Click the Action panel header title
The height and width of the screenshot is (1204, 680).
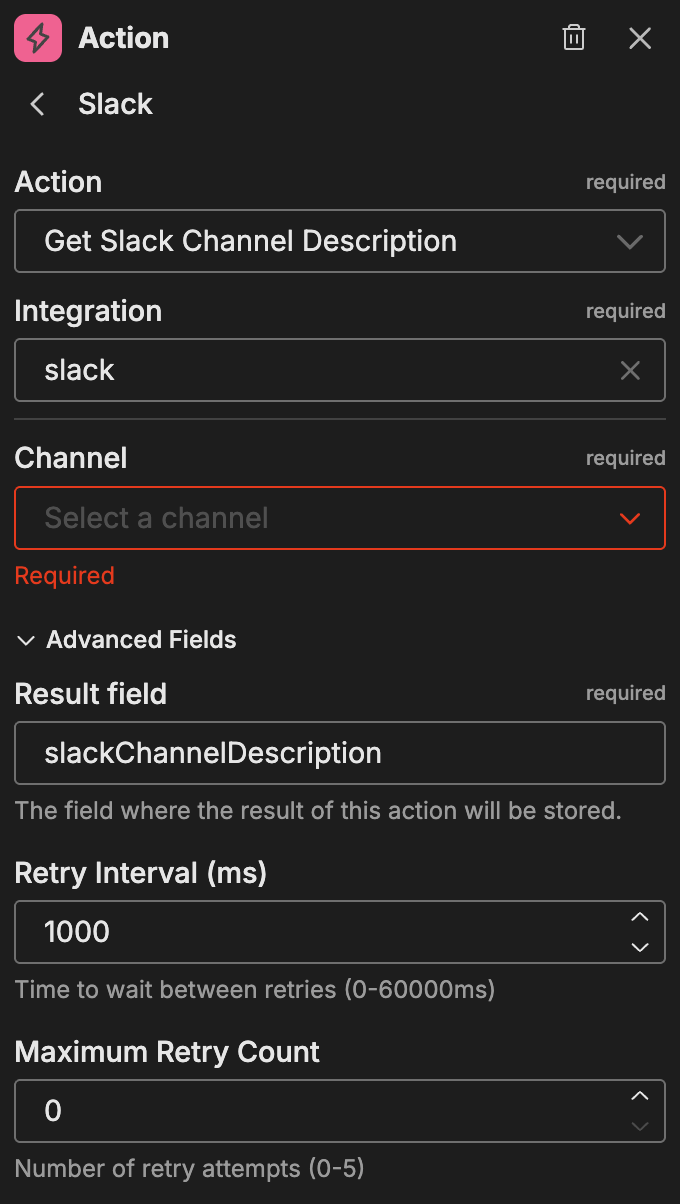(123, 38)
